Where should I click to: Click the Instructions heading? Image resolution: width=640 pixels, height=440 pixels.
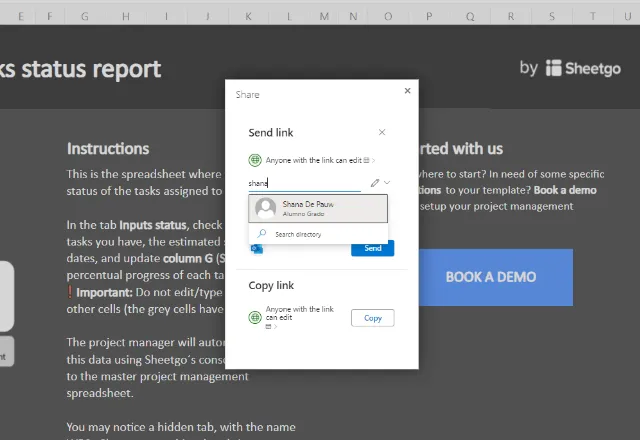[108, 149]
